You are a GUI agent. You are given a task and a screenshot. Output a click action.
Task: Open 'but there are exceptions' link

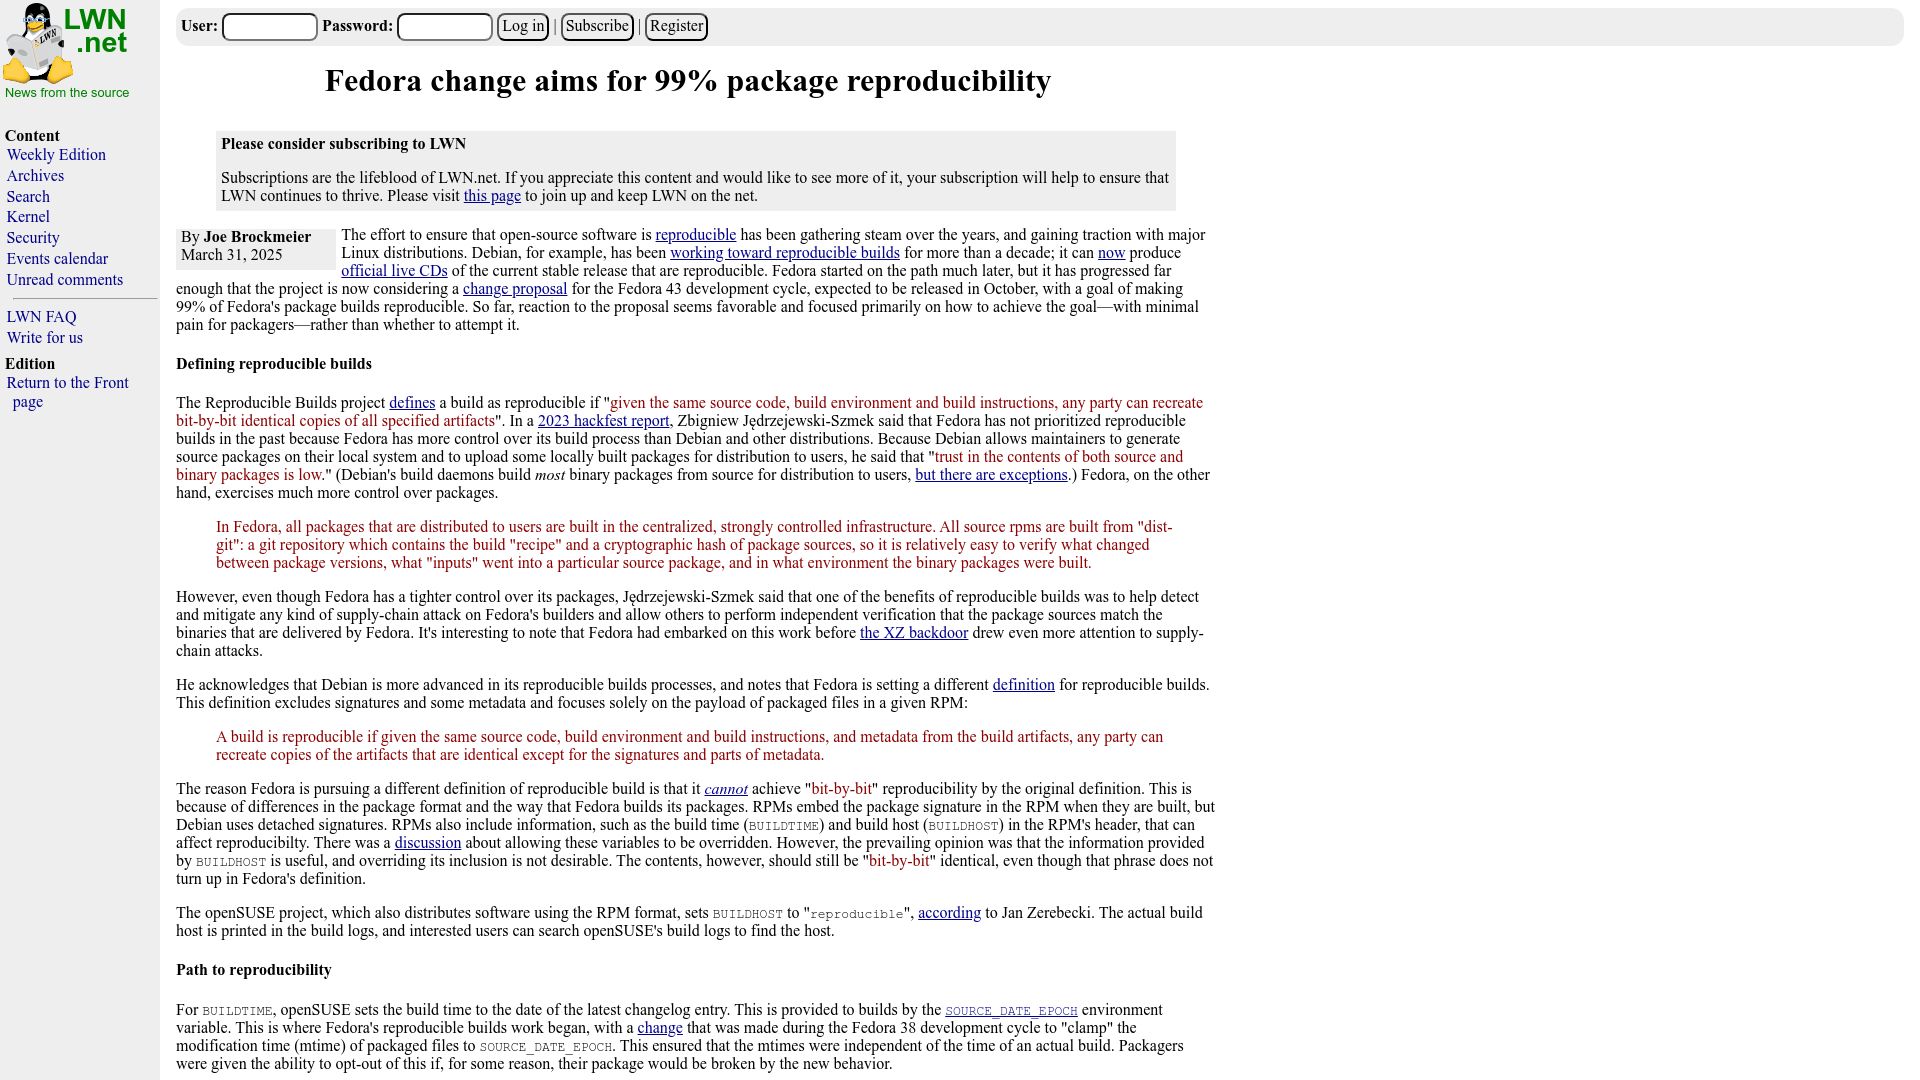coord(991,475)
